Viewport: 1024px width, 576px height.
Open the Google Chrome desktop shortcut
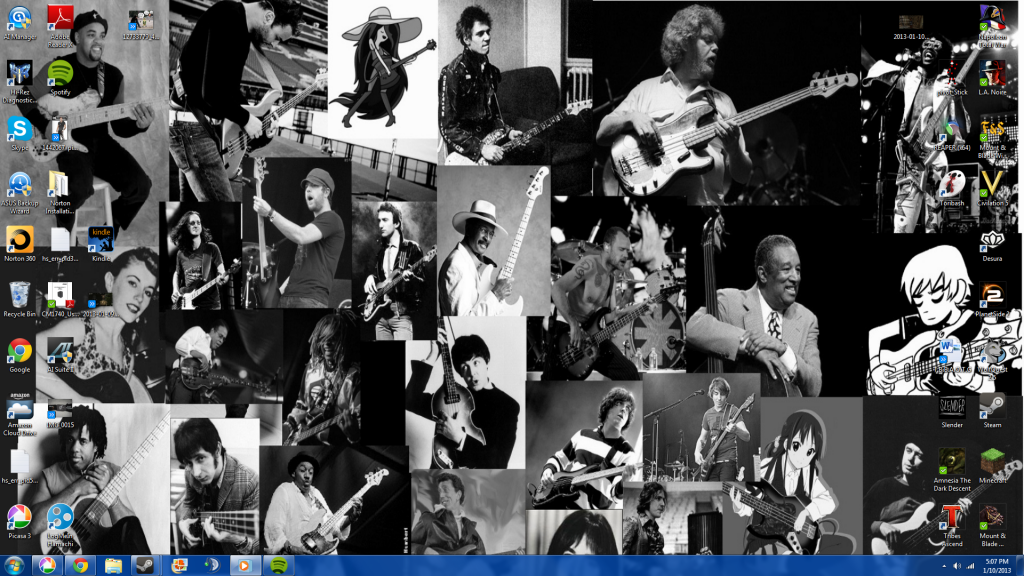20,355
